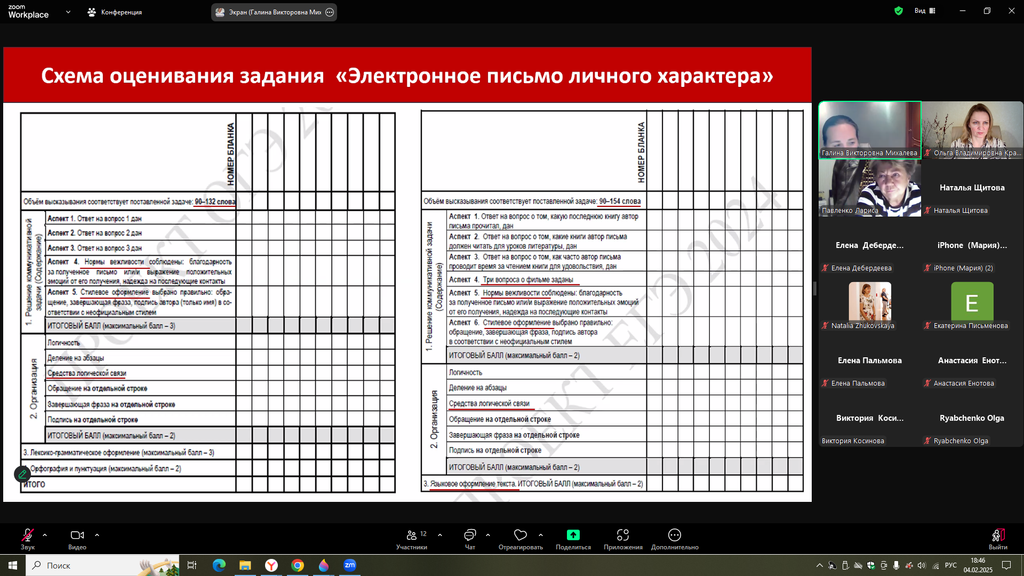Select Галина Викторовна Михалева's video thumbnail
Screen dimensions: 1024x576
tap(870, 130)
